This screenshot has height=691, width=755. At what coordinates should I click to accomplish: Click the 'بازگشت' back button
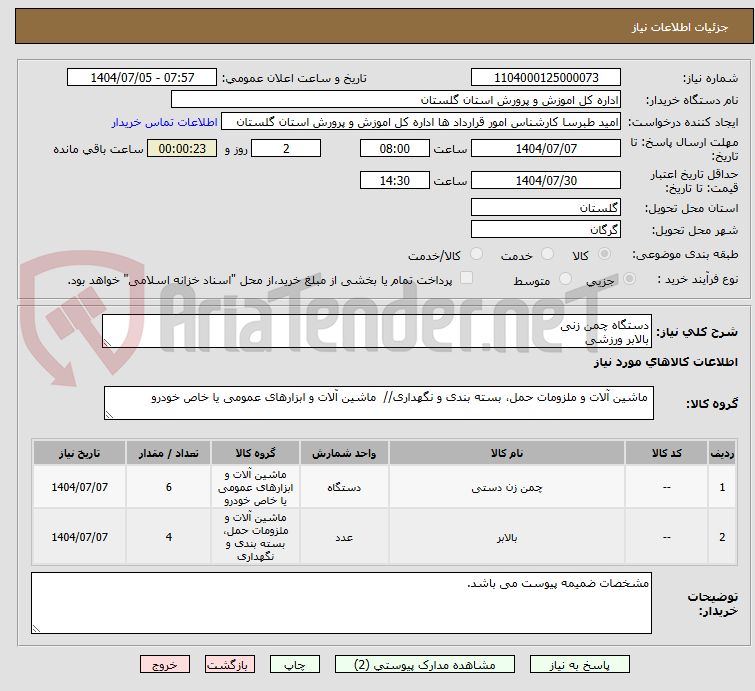(231, 664)
